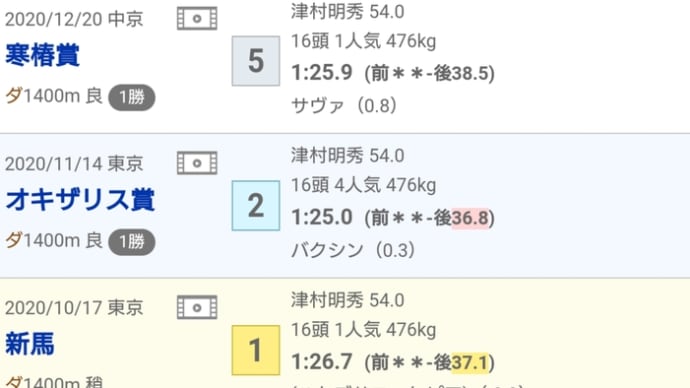Click winner name サヴァ (0.8)

[344, 106]
